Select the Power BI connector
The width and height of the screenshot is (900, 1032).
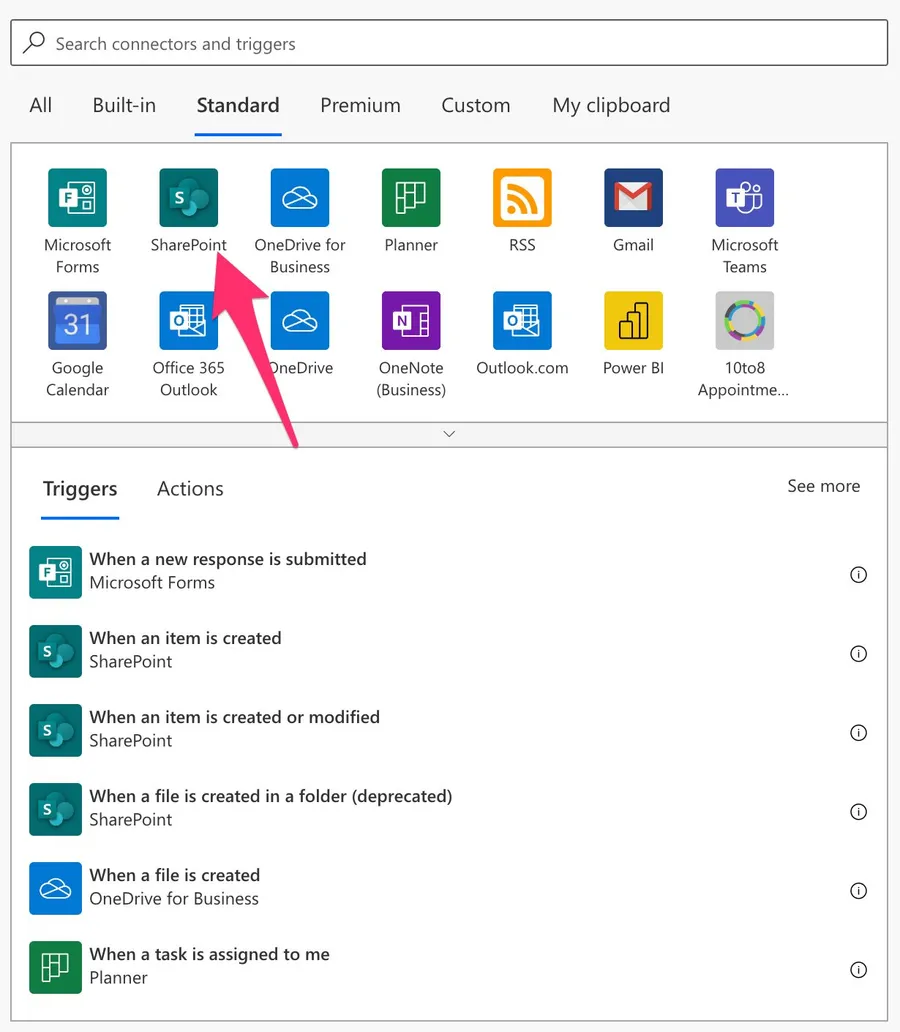(633, 321)
